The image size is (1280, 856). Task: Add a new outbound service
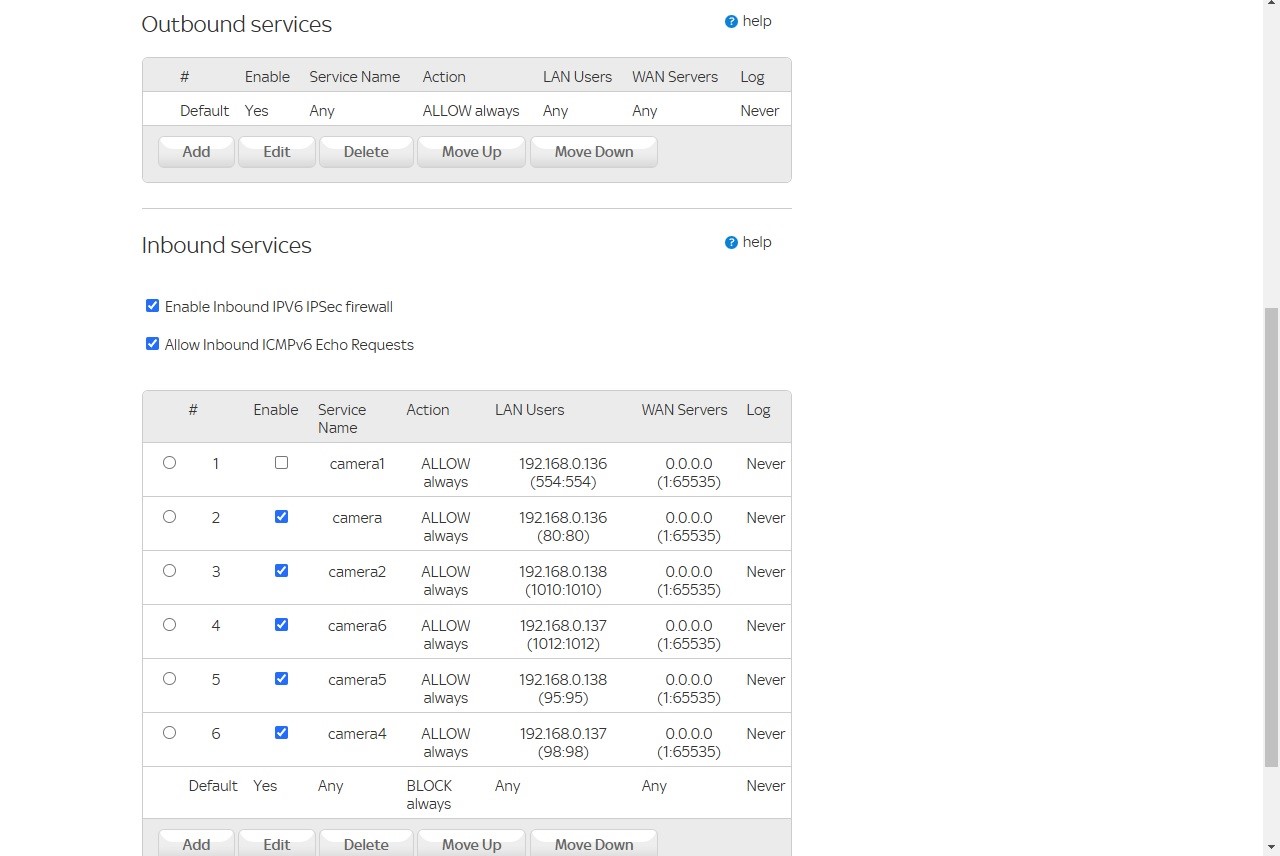click(195, 151)
